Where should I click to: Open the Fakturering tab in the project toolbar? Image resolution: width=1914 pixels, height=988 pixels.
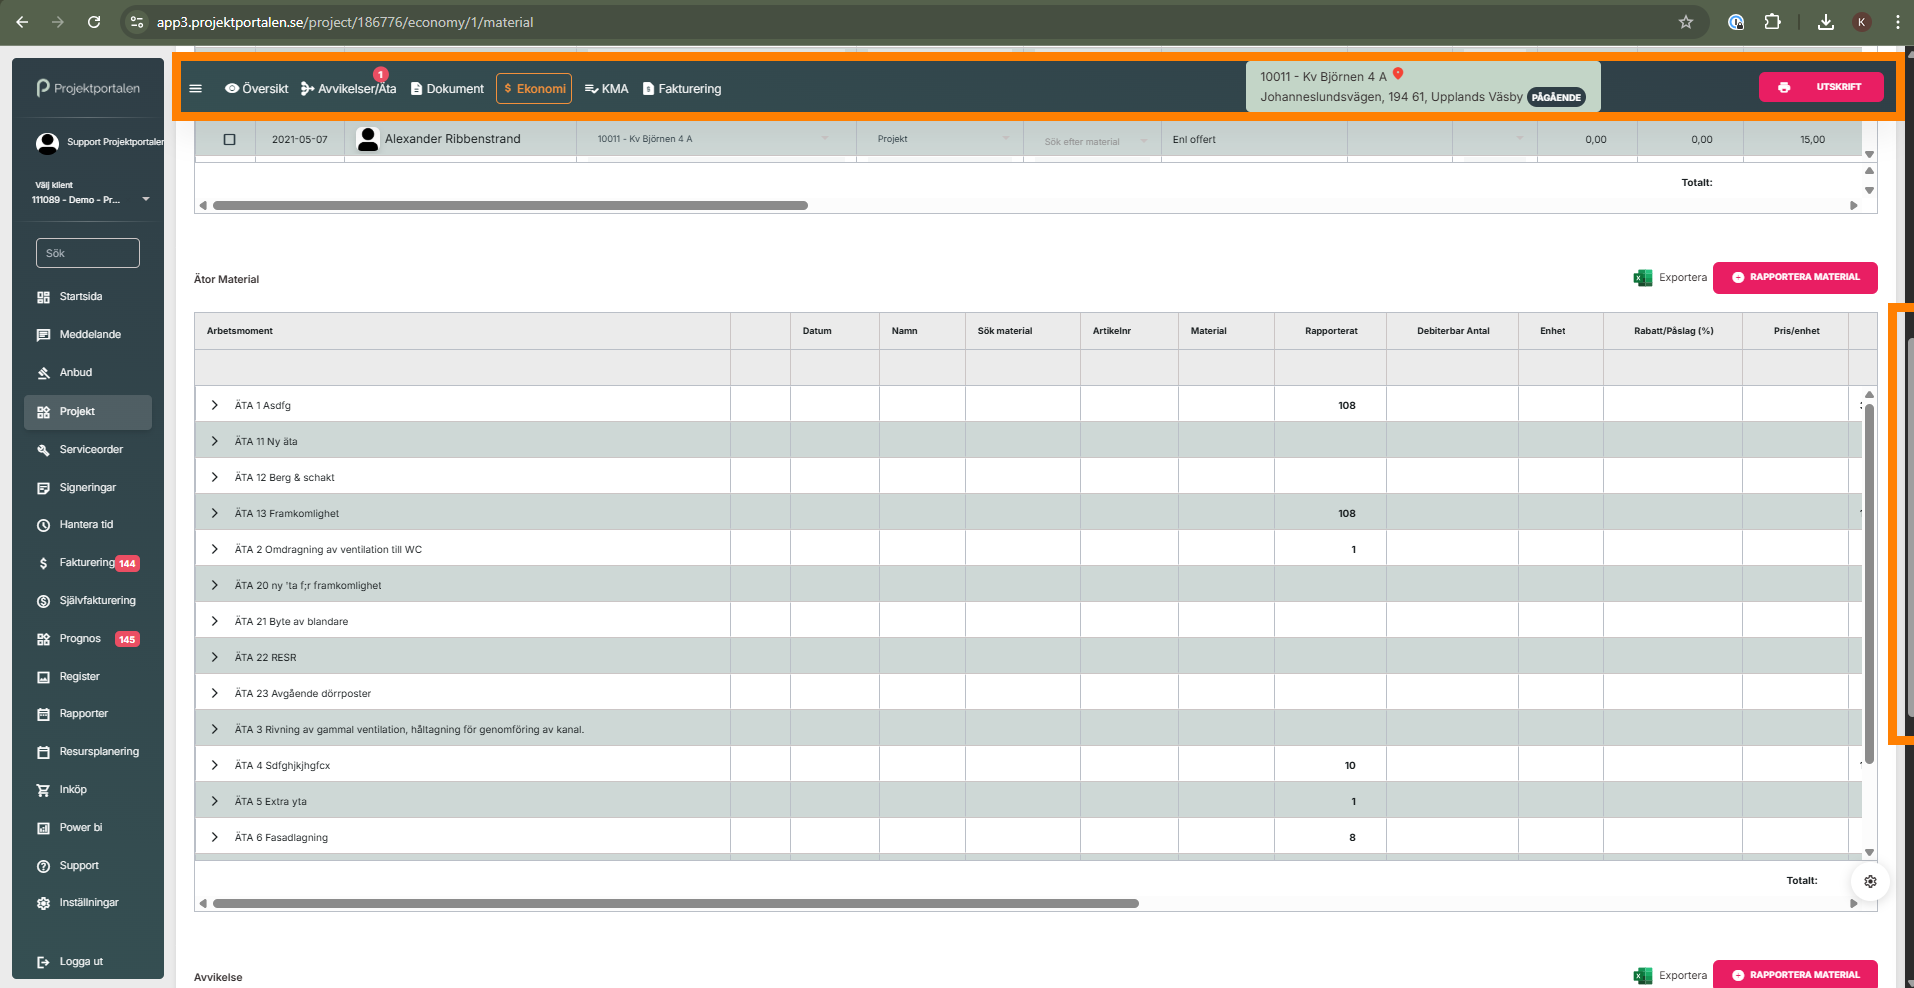coord(682,89)
